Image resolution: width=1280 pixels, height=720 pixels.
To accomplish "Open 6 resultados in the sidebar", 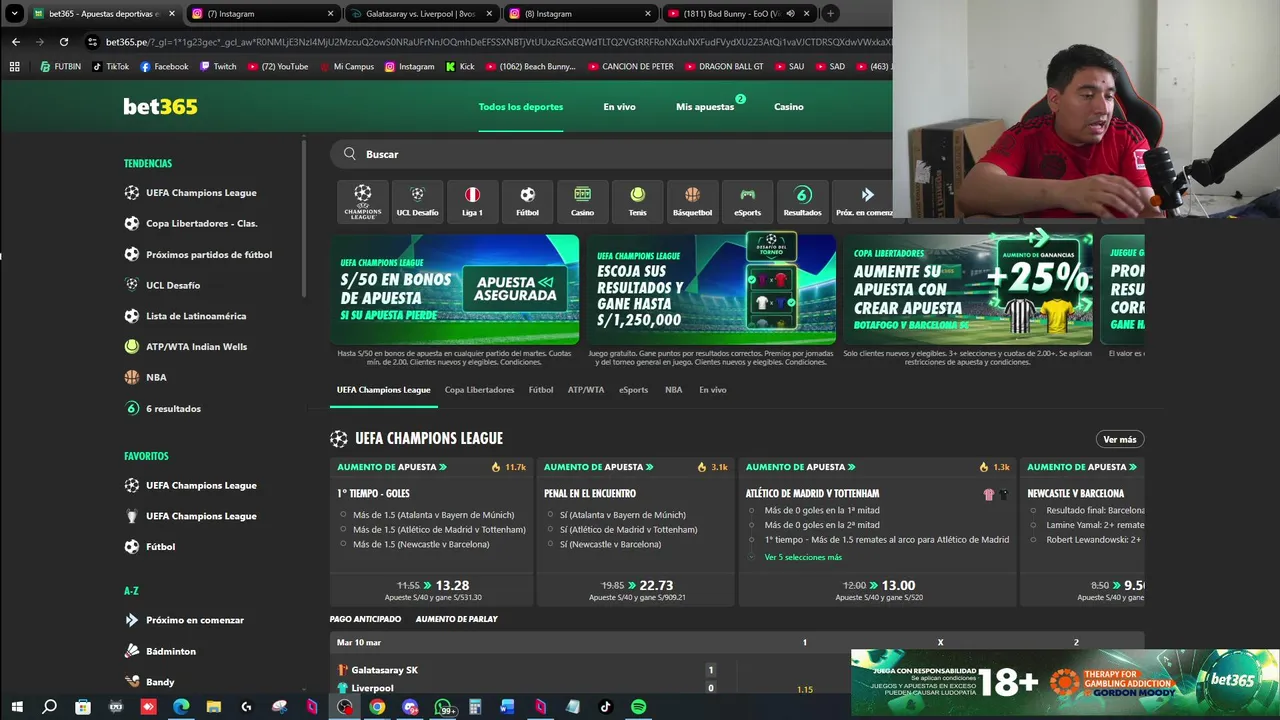I will pos(162,408).
